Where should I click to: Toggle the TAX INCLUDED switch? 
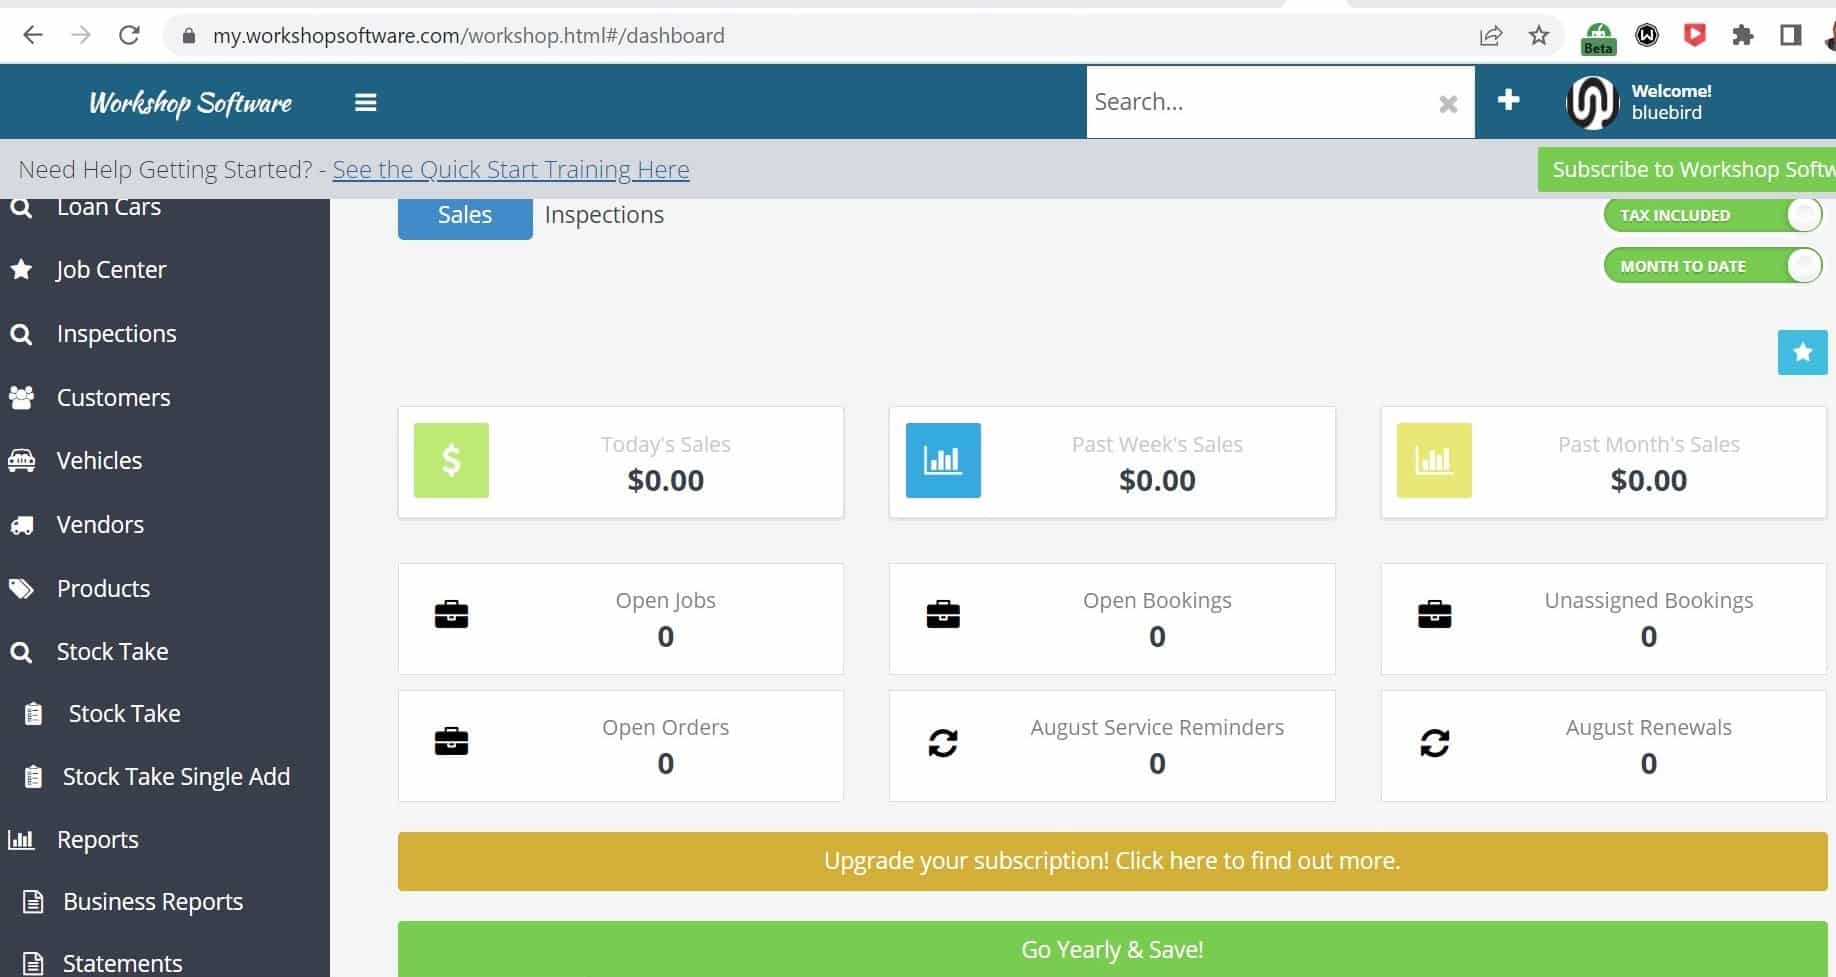1713,215
